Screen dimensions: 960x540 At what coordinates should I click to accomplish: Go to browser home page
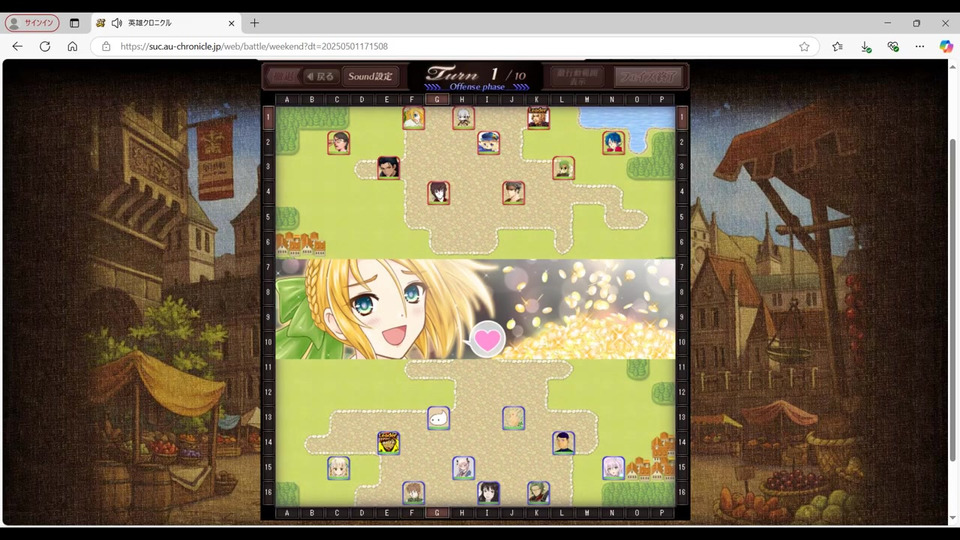point(72,47)
